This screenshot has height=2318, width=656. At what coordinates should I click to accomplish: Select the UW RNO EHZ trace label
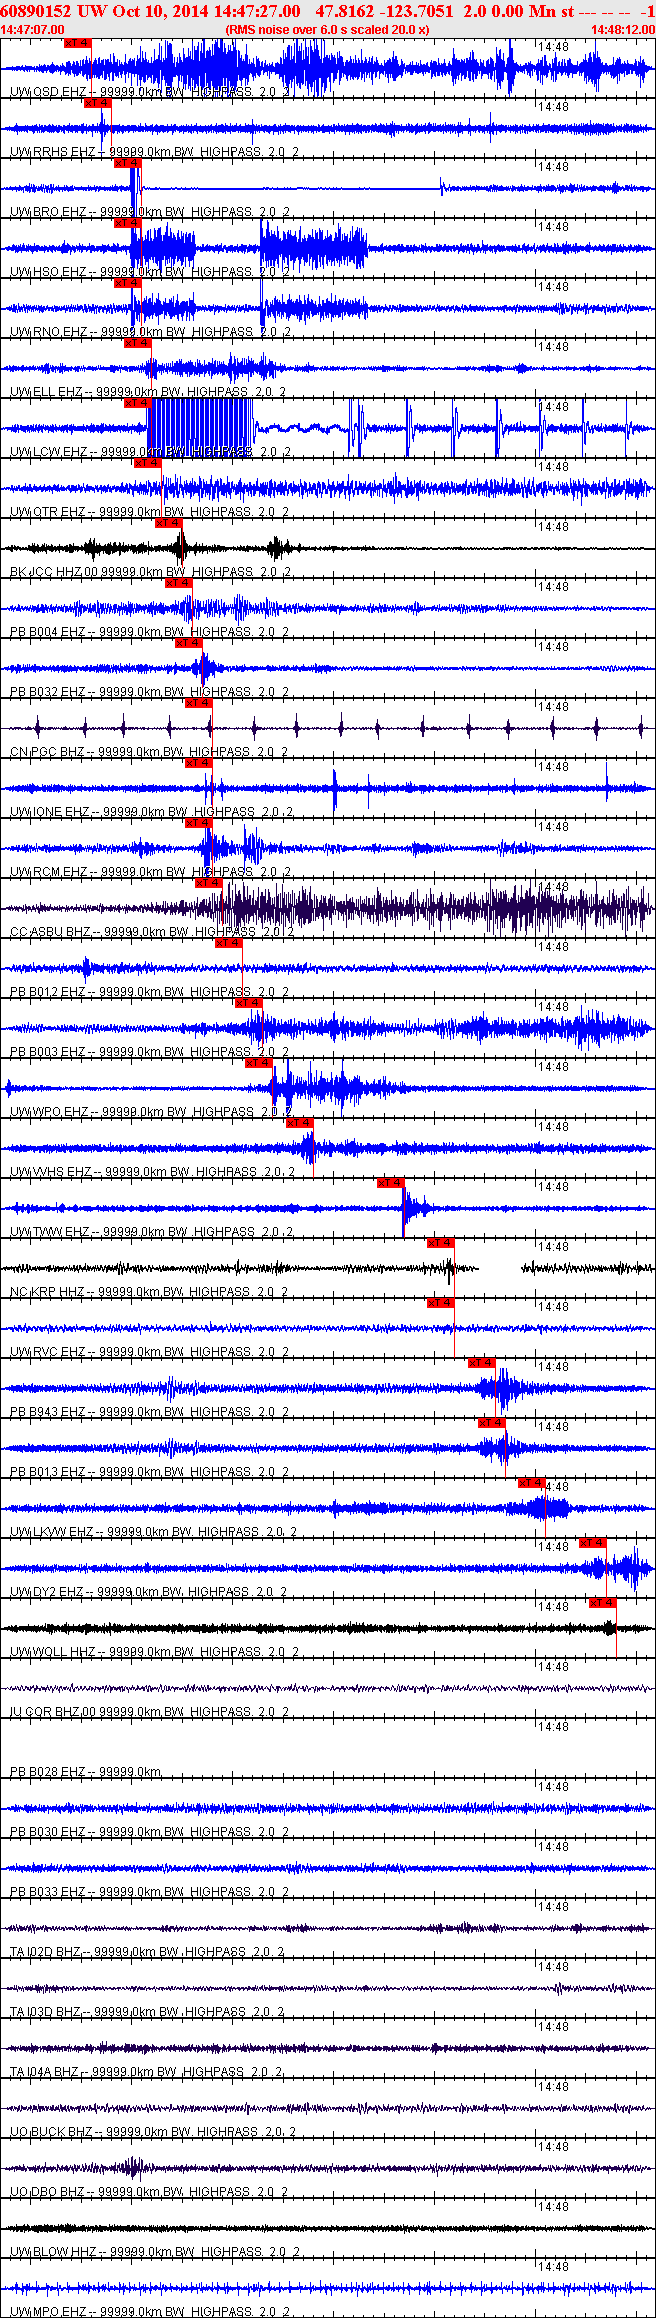(150, 332)
